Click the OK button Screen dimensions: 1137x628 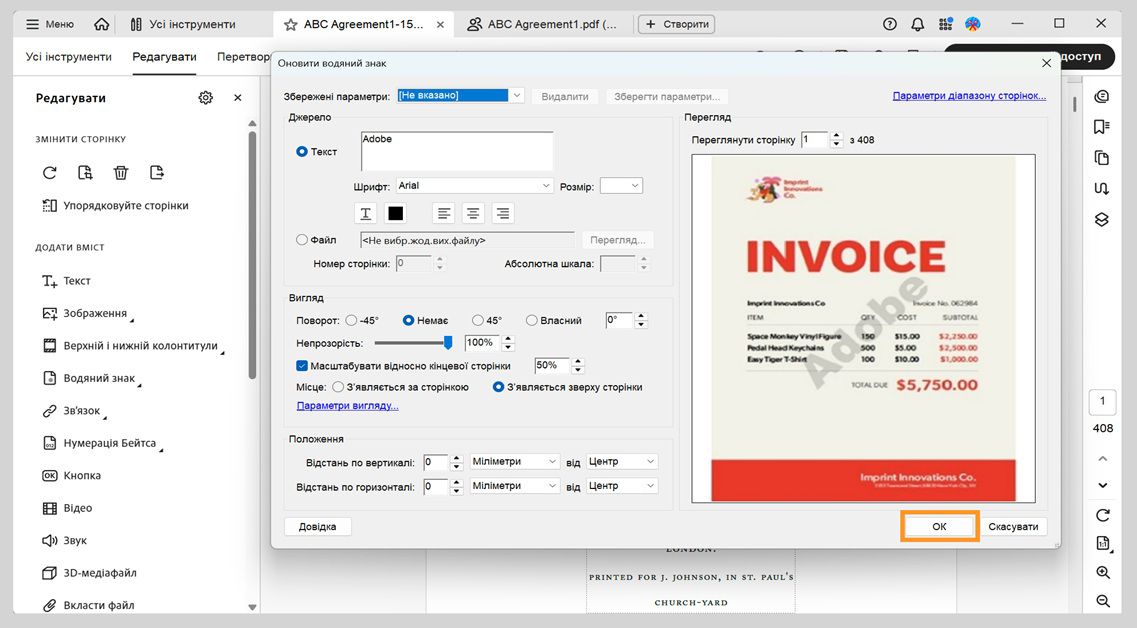pos(939,527)
